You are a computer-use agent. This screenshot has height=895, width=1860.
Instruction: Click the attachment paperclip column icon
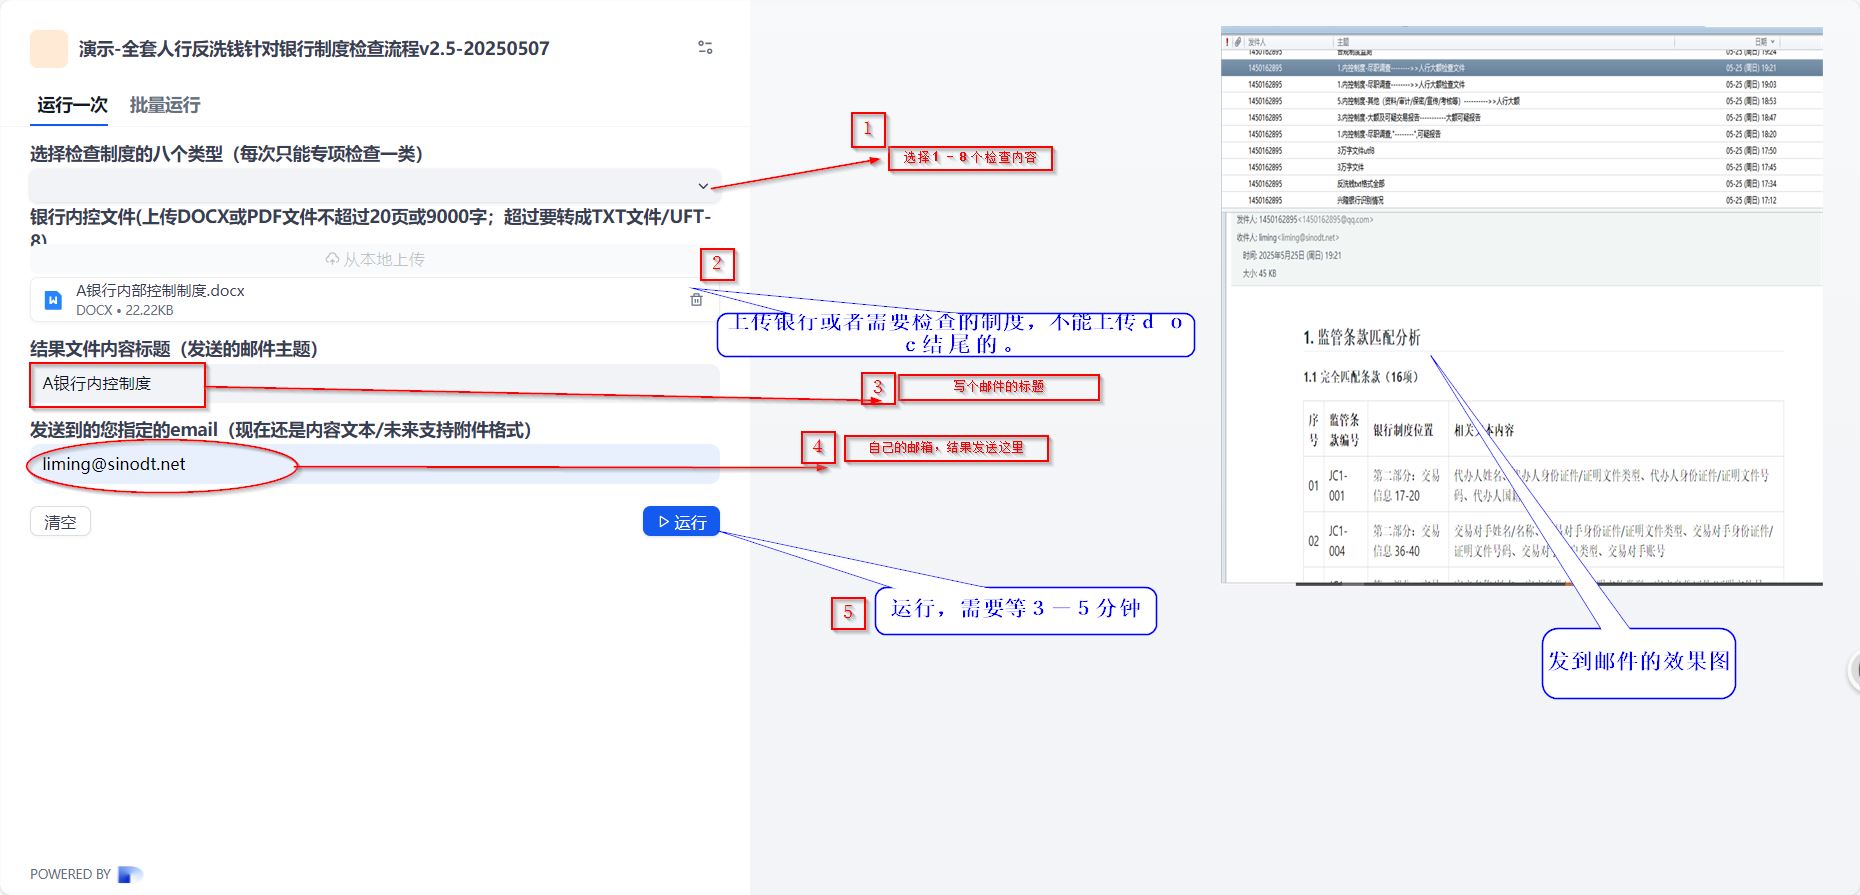[1238, 42]
